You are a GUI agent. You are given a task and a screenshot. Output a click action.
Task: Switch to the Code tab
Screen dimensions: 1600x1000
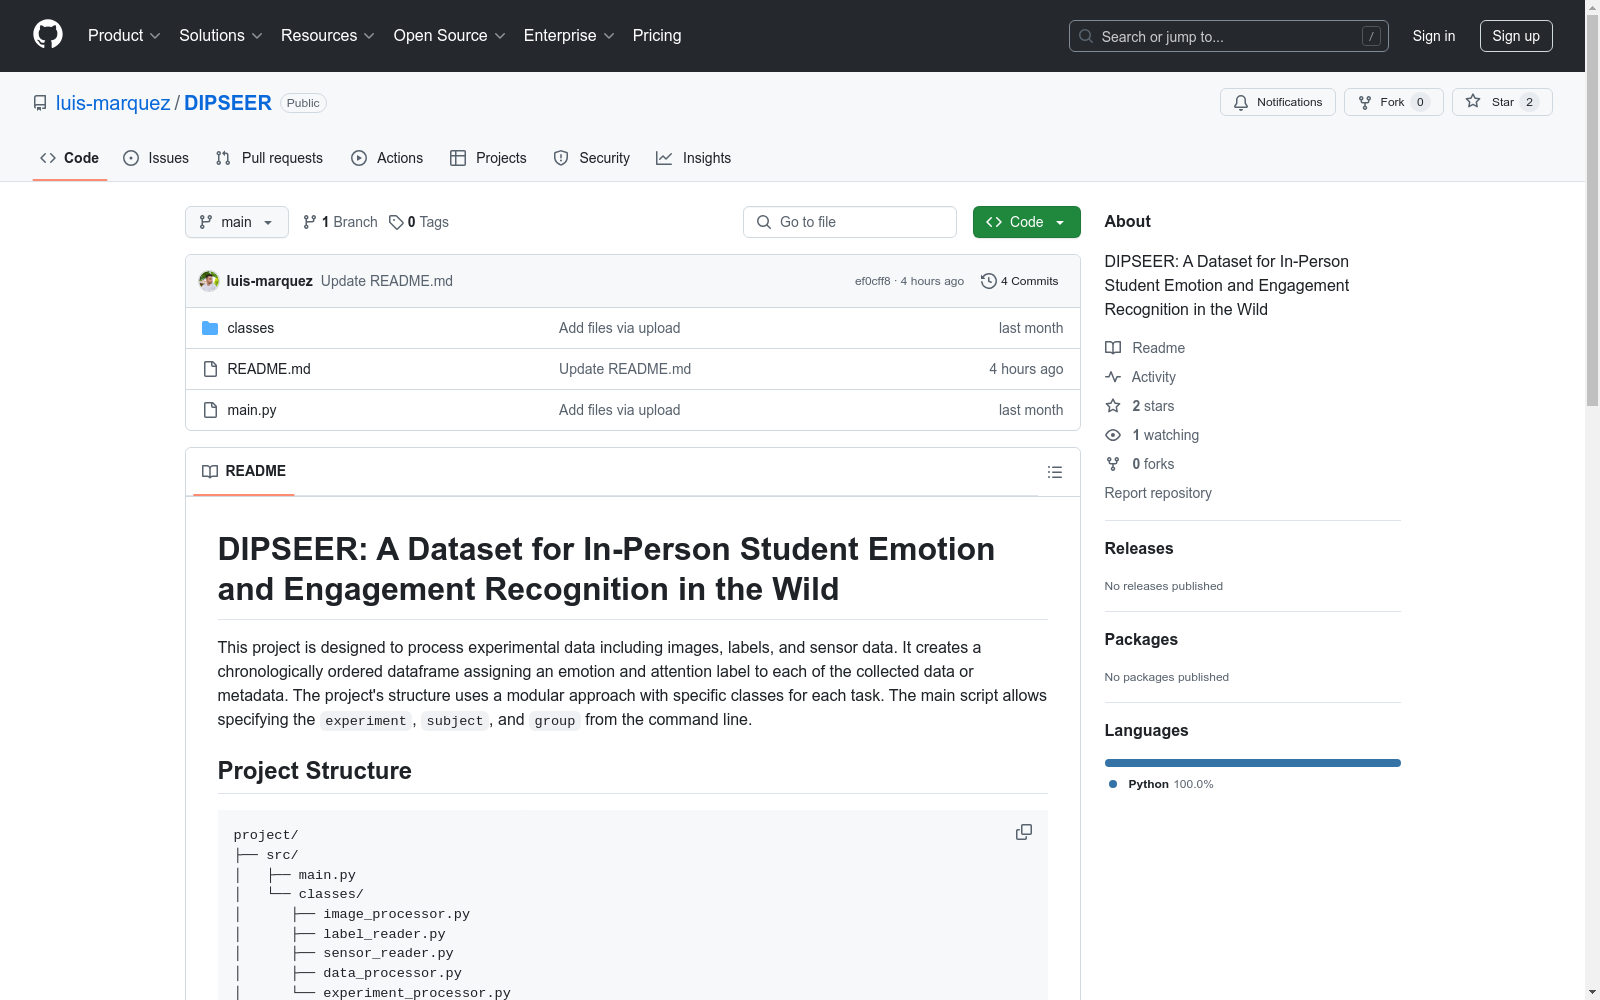point(70,158)
